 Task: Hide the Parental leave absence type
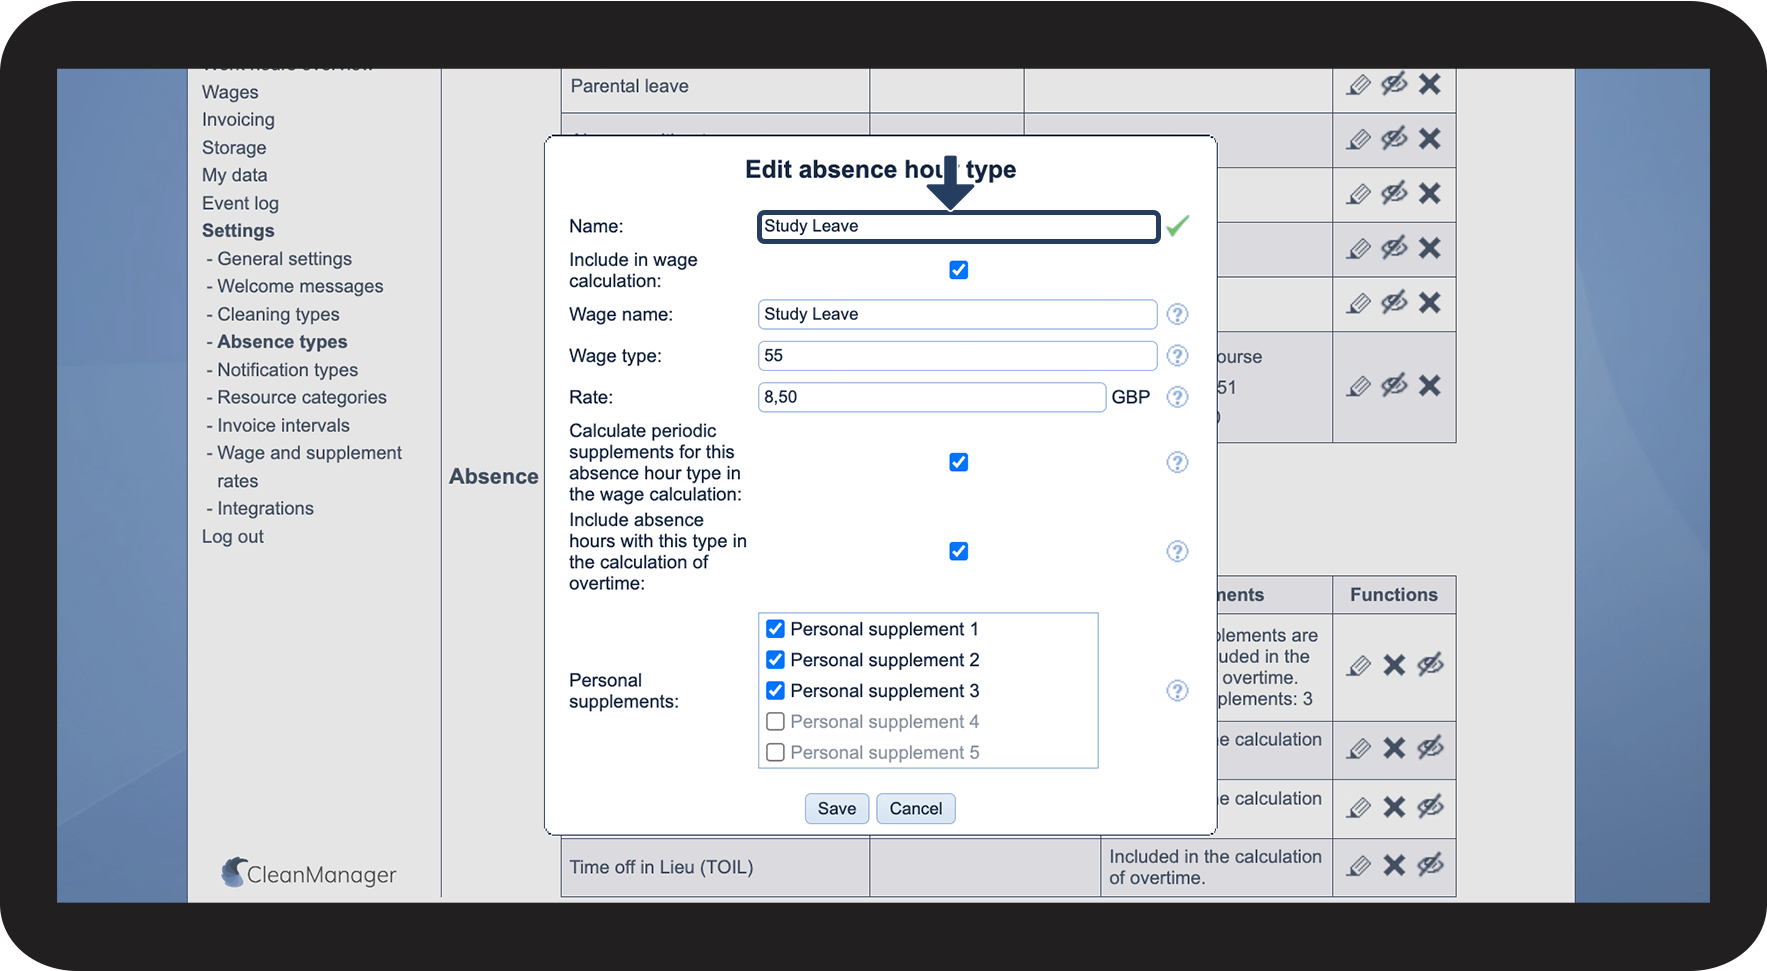(1394, 84)
